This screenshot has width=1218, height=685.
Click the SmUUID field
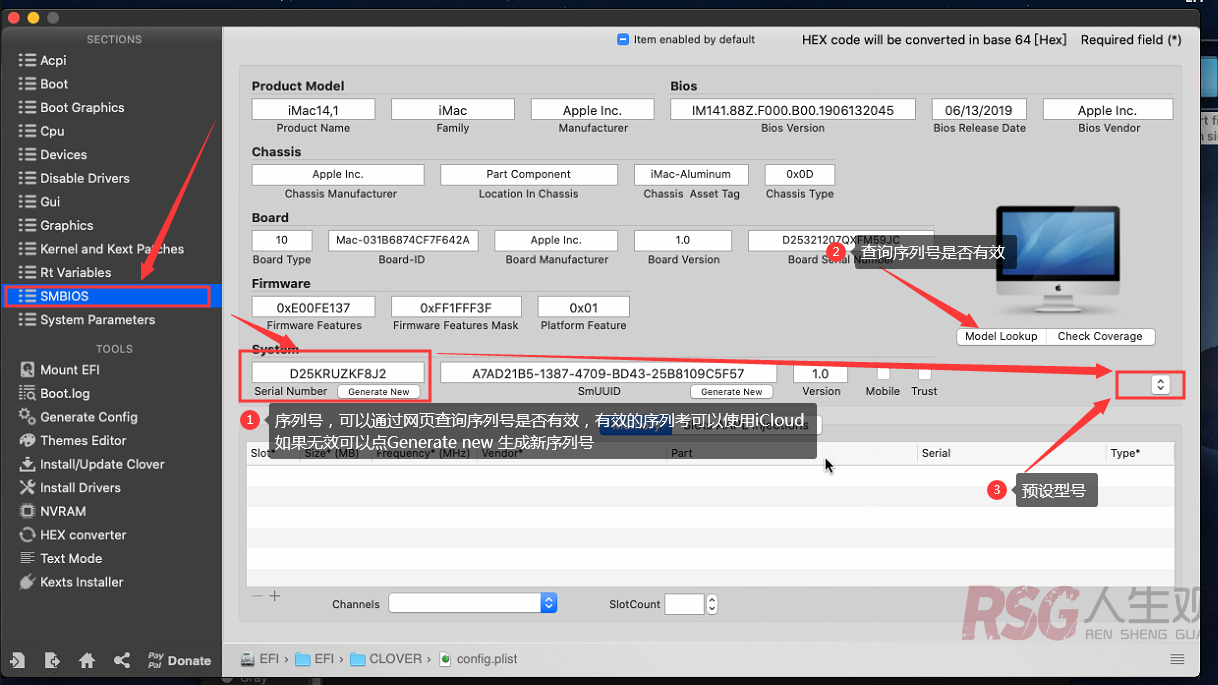point(608,373)
